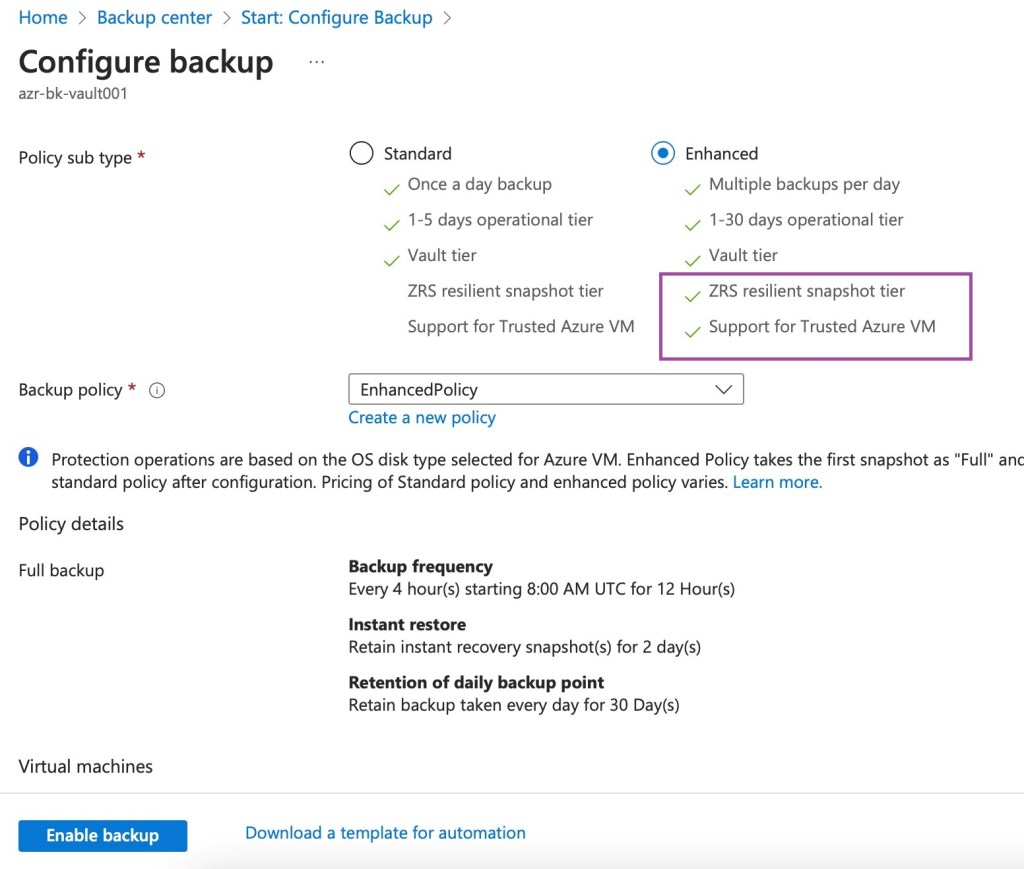Viewport: 1024px width, 869px height.
Task: Click the Backup policy info icon
Action: pos(156,391)
